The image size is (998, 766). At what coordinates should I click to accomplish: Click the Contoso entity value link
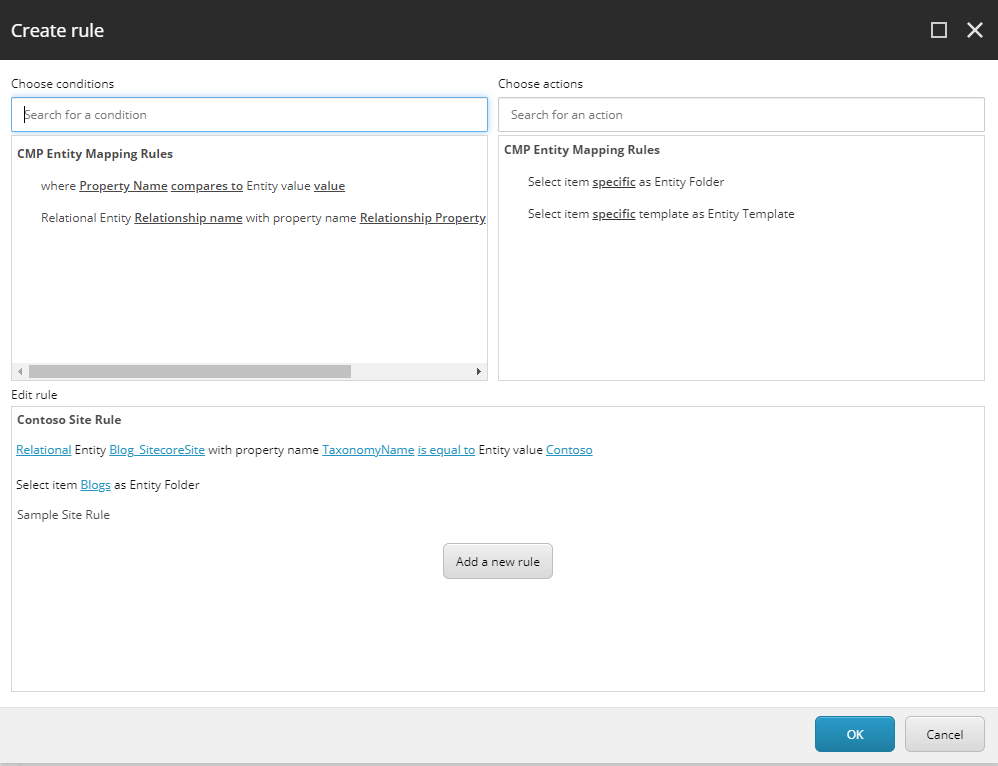(569, 449)
